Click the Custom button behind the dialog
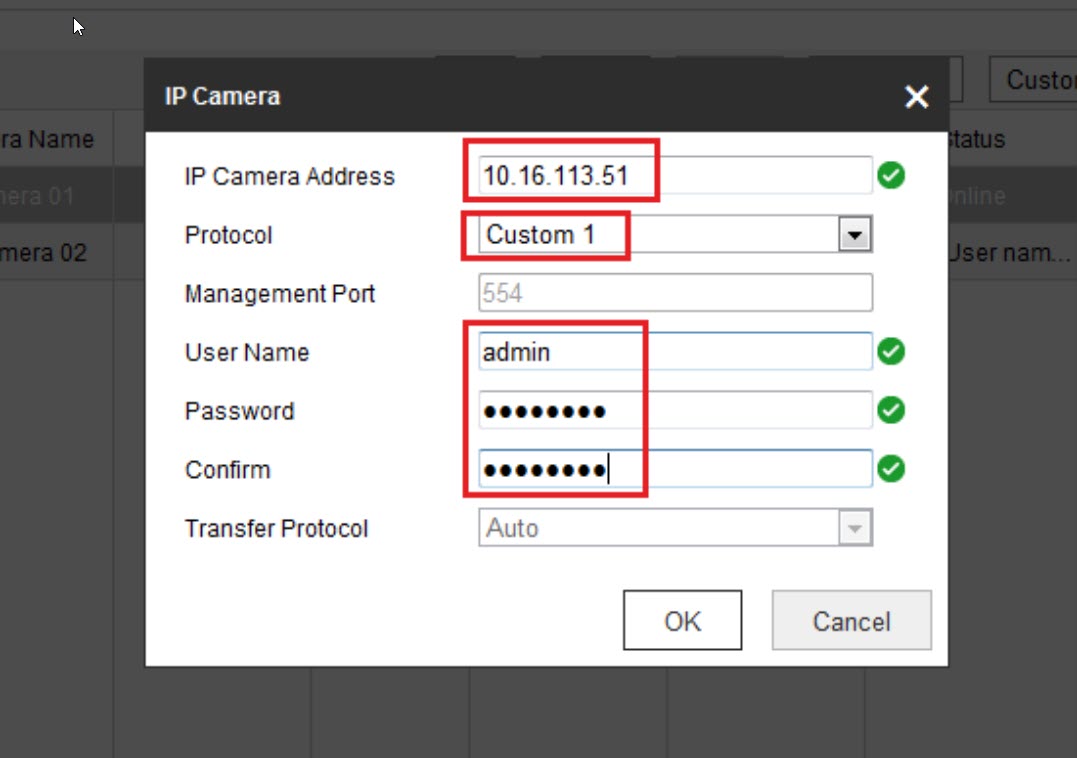This screenshot has width=1077, height=758. click(x=1035, y=80)
